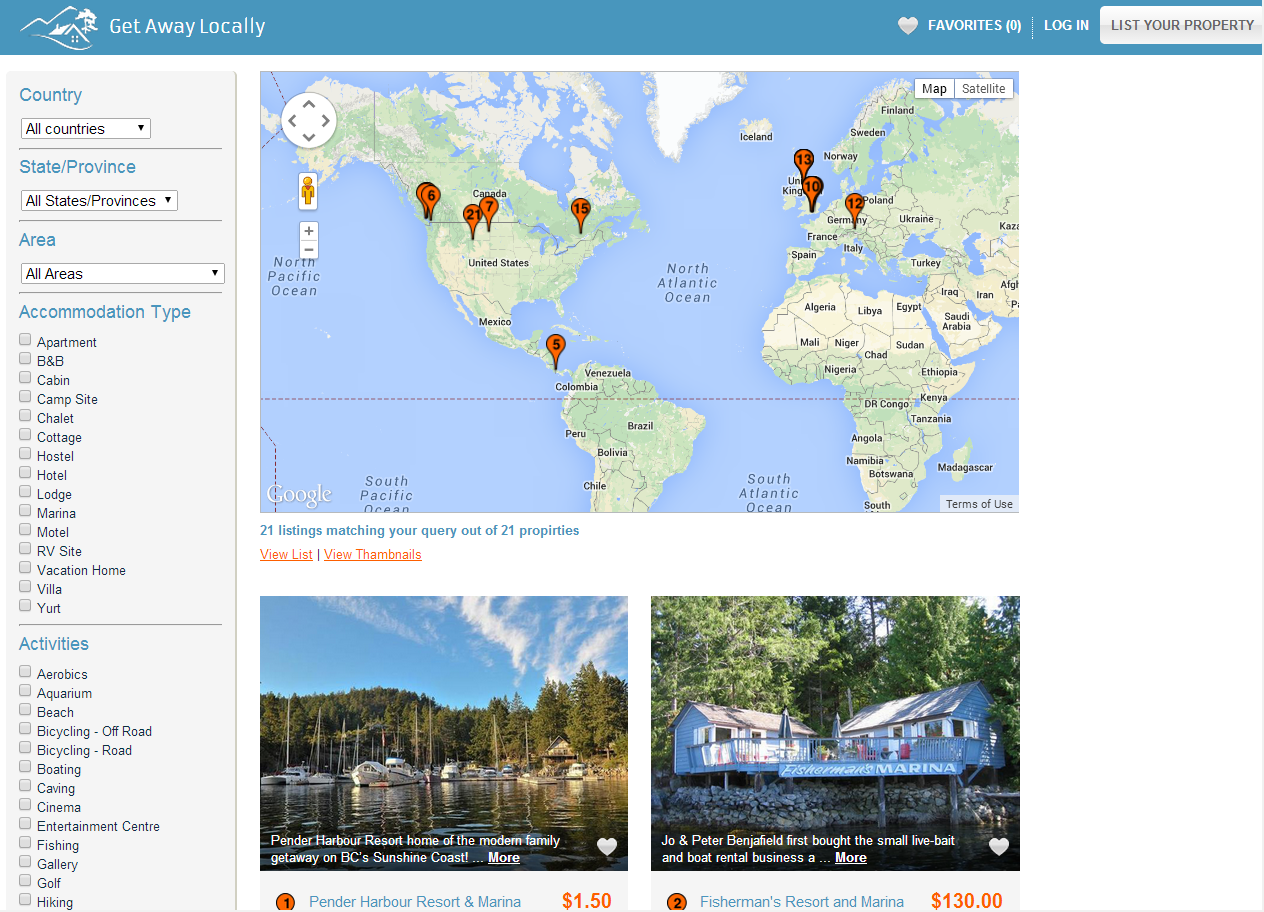Screen dimensions: 1264x912
Task: Open FAVORITES via the header heart icon
Action: (908, 25)
